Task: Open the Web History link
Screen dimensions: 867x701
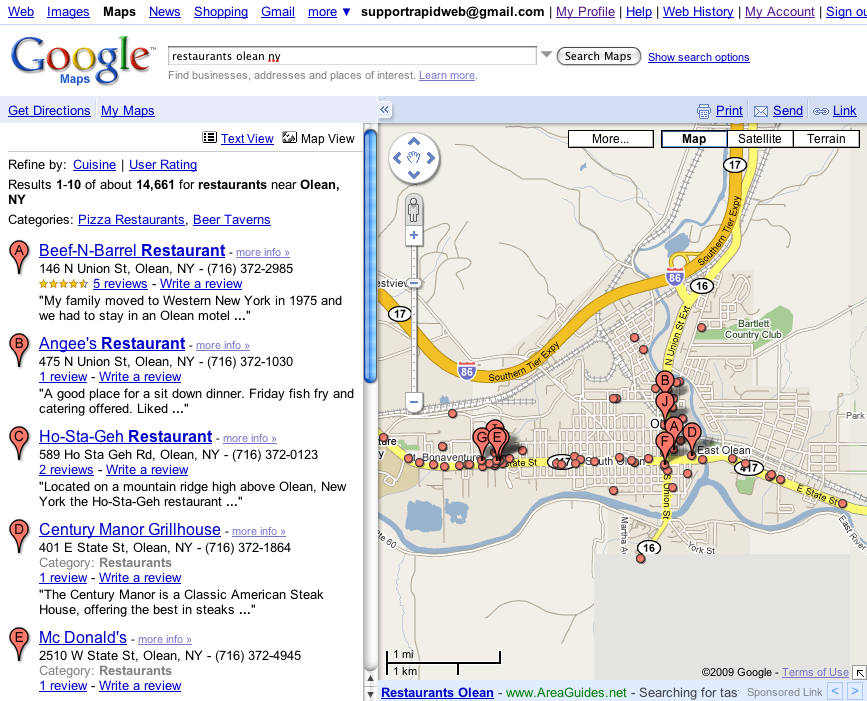Action: 698,12
